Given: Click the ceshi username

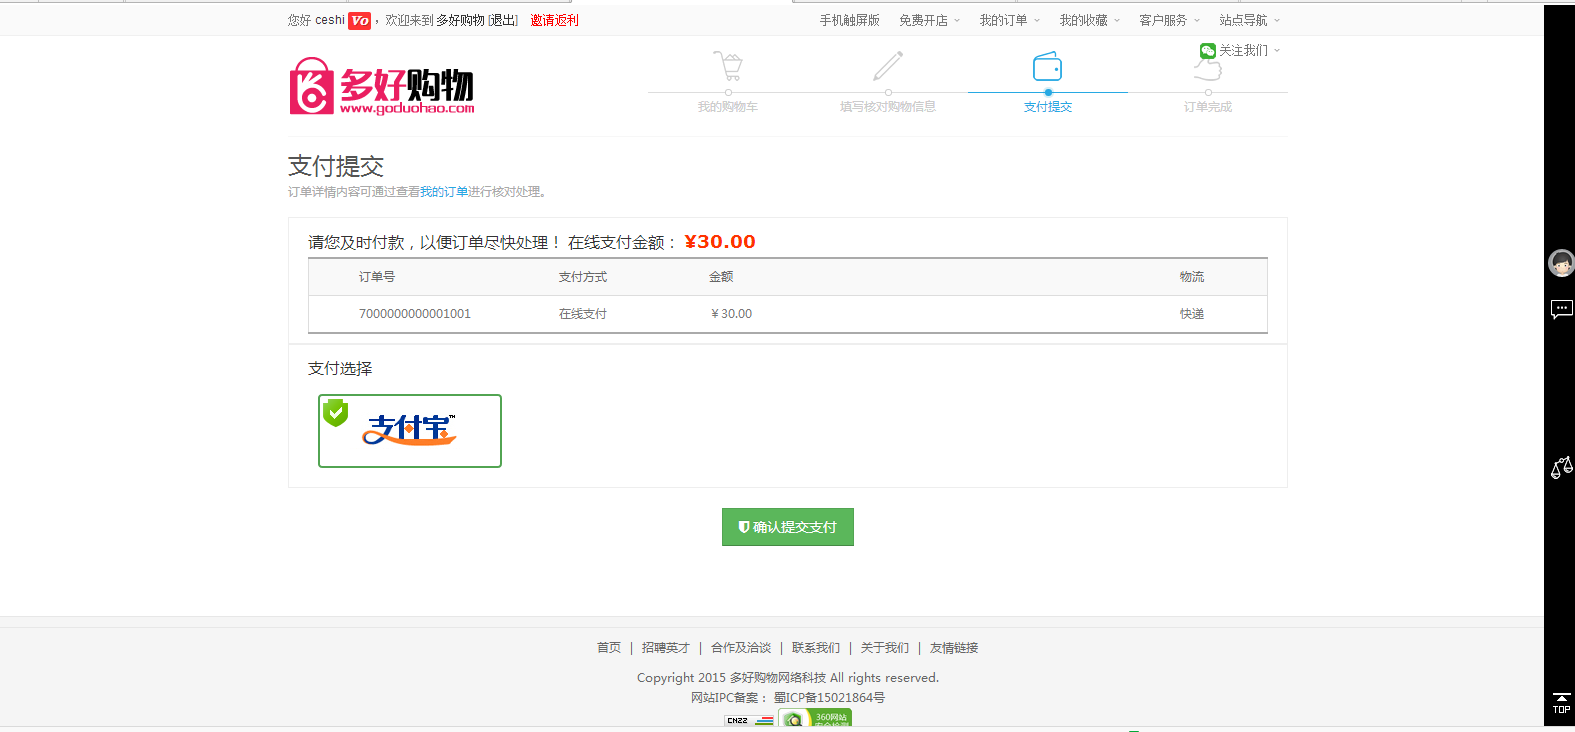Looking at the screenshot, I should coord(330,20).
